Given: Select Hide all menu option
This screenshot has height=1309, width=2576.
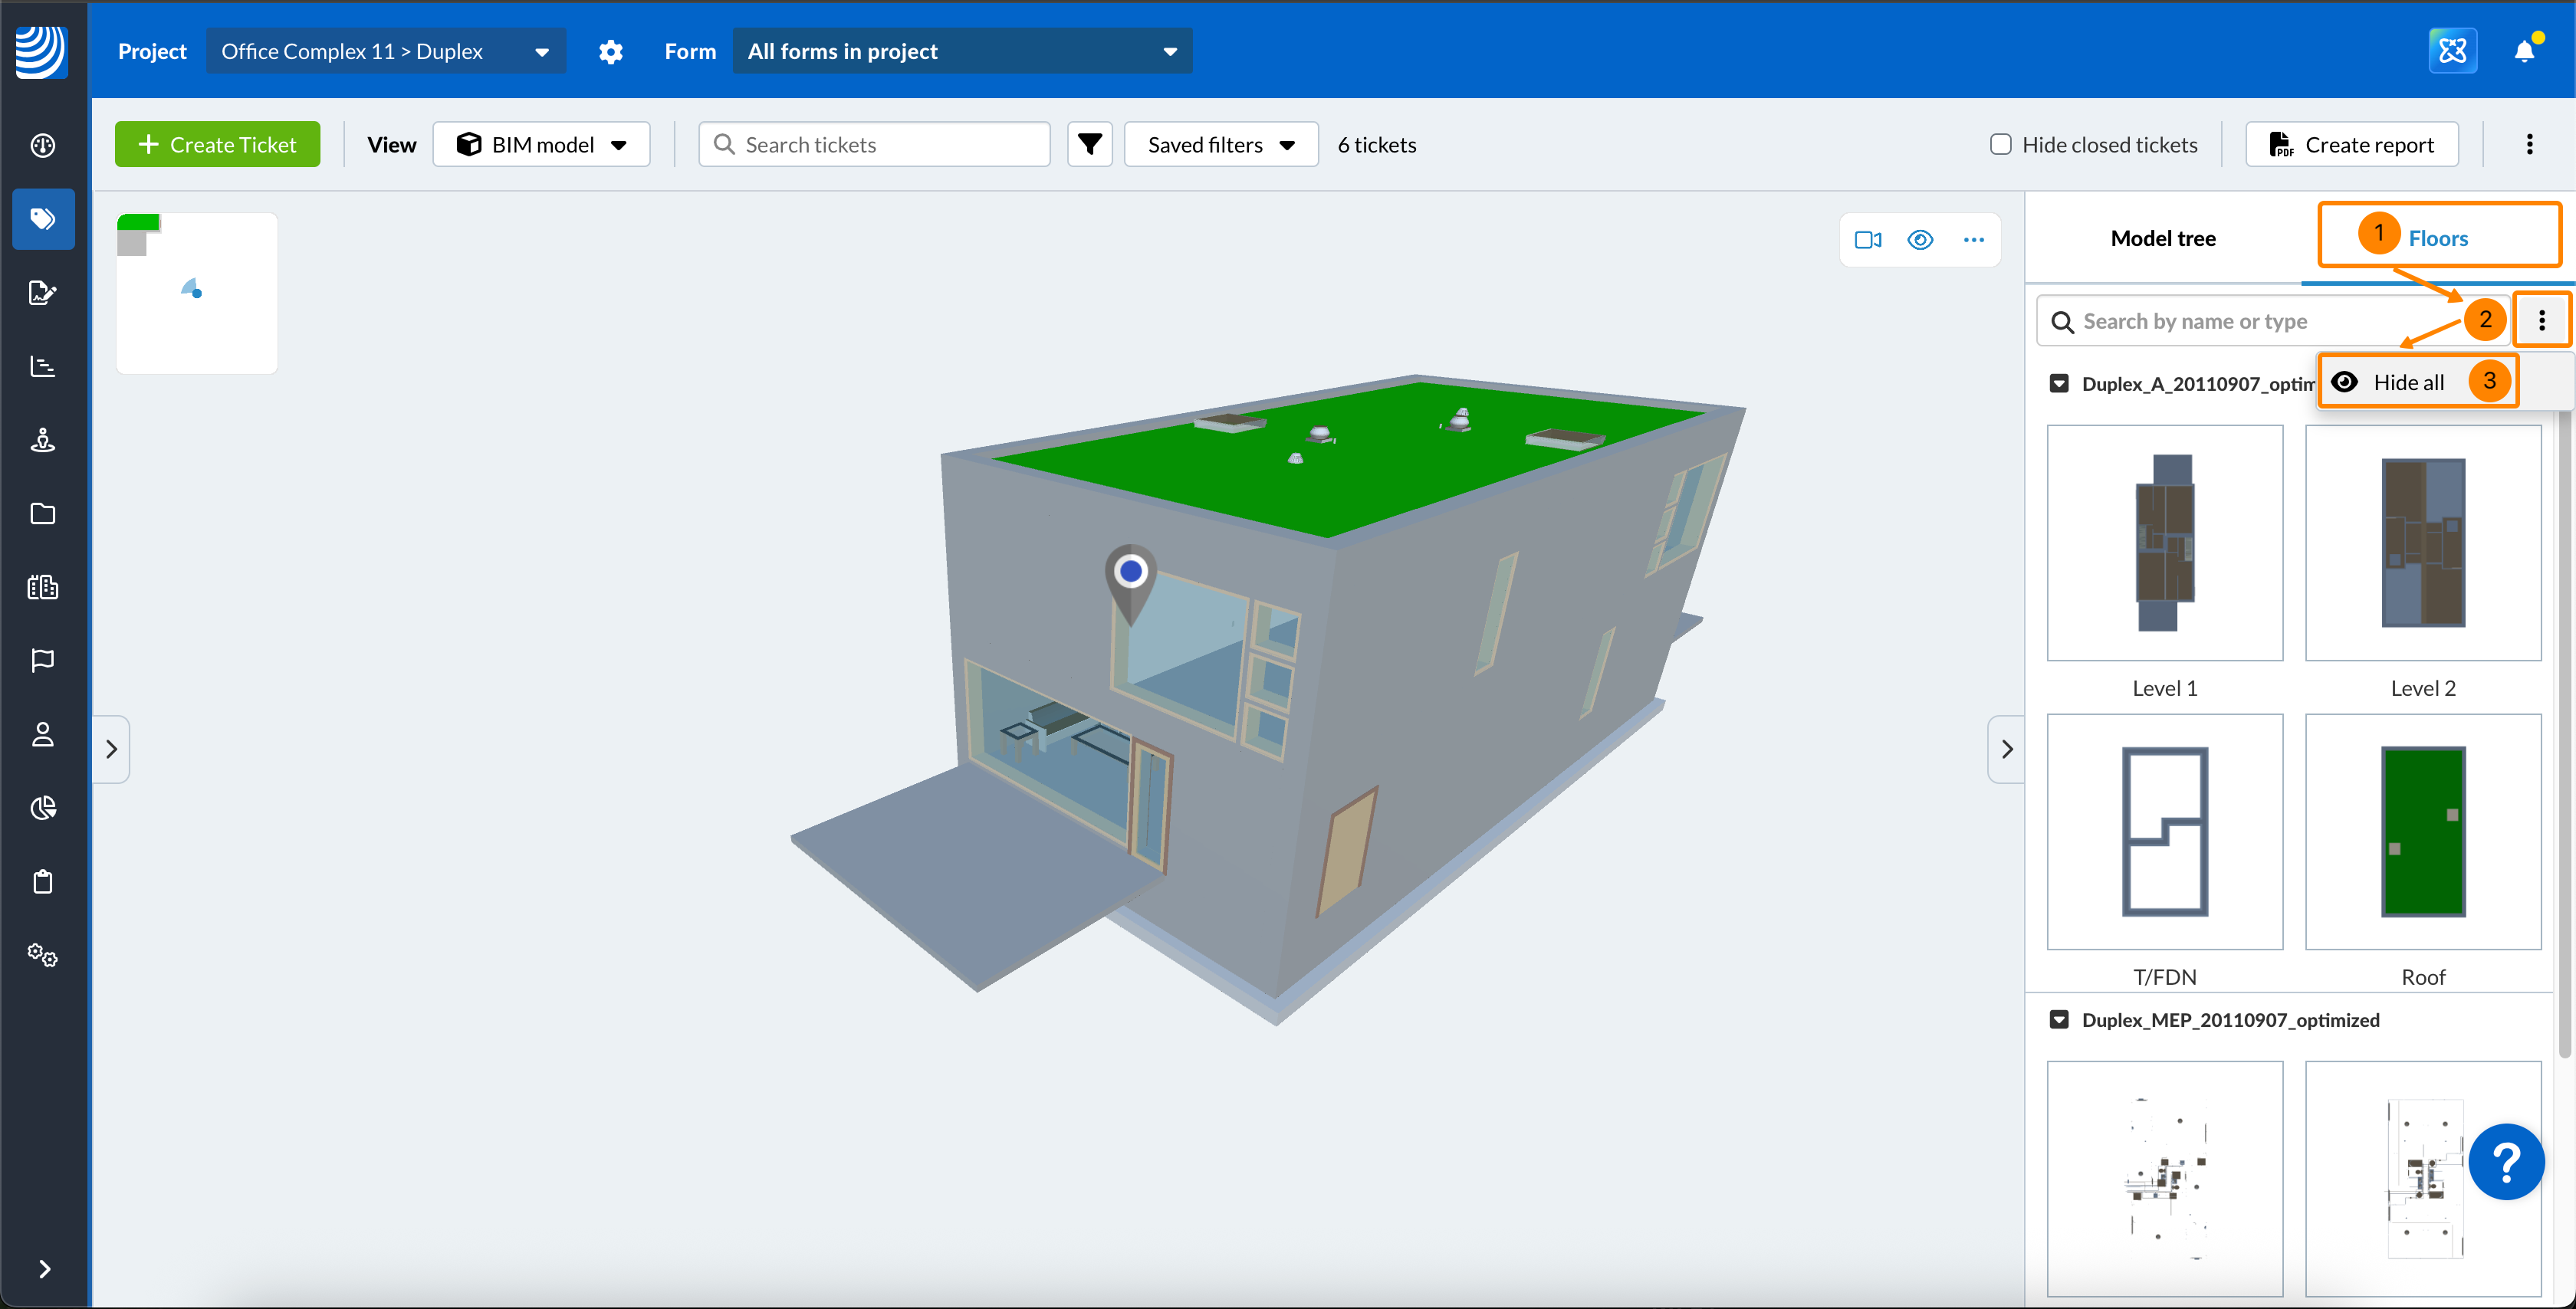Looking at the screenshot, I should click(2407, 382).
